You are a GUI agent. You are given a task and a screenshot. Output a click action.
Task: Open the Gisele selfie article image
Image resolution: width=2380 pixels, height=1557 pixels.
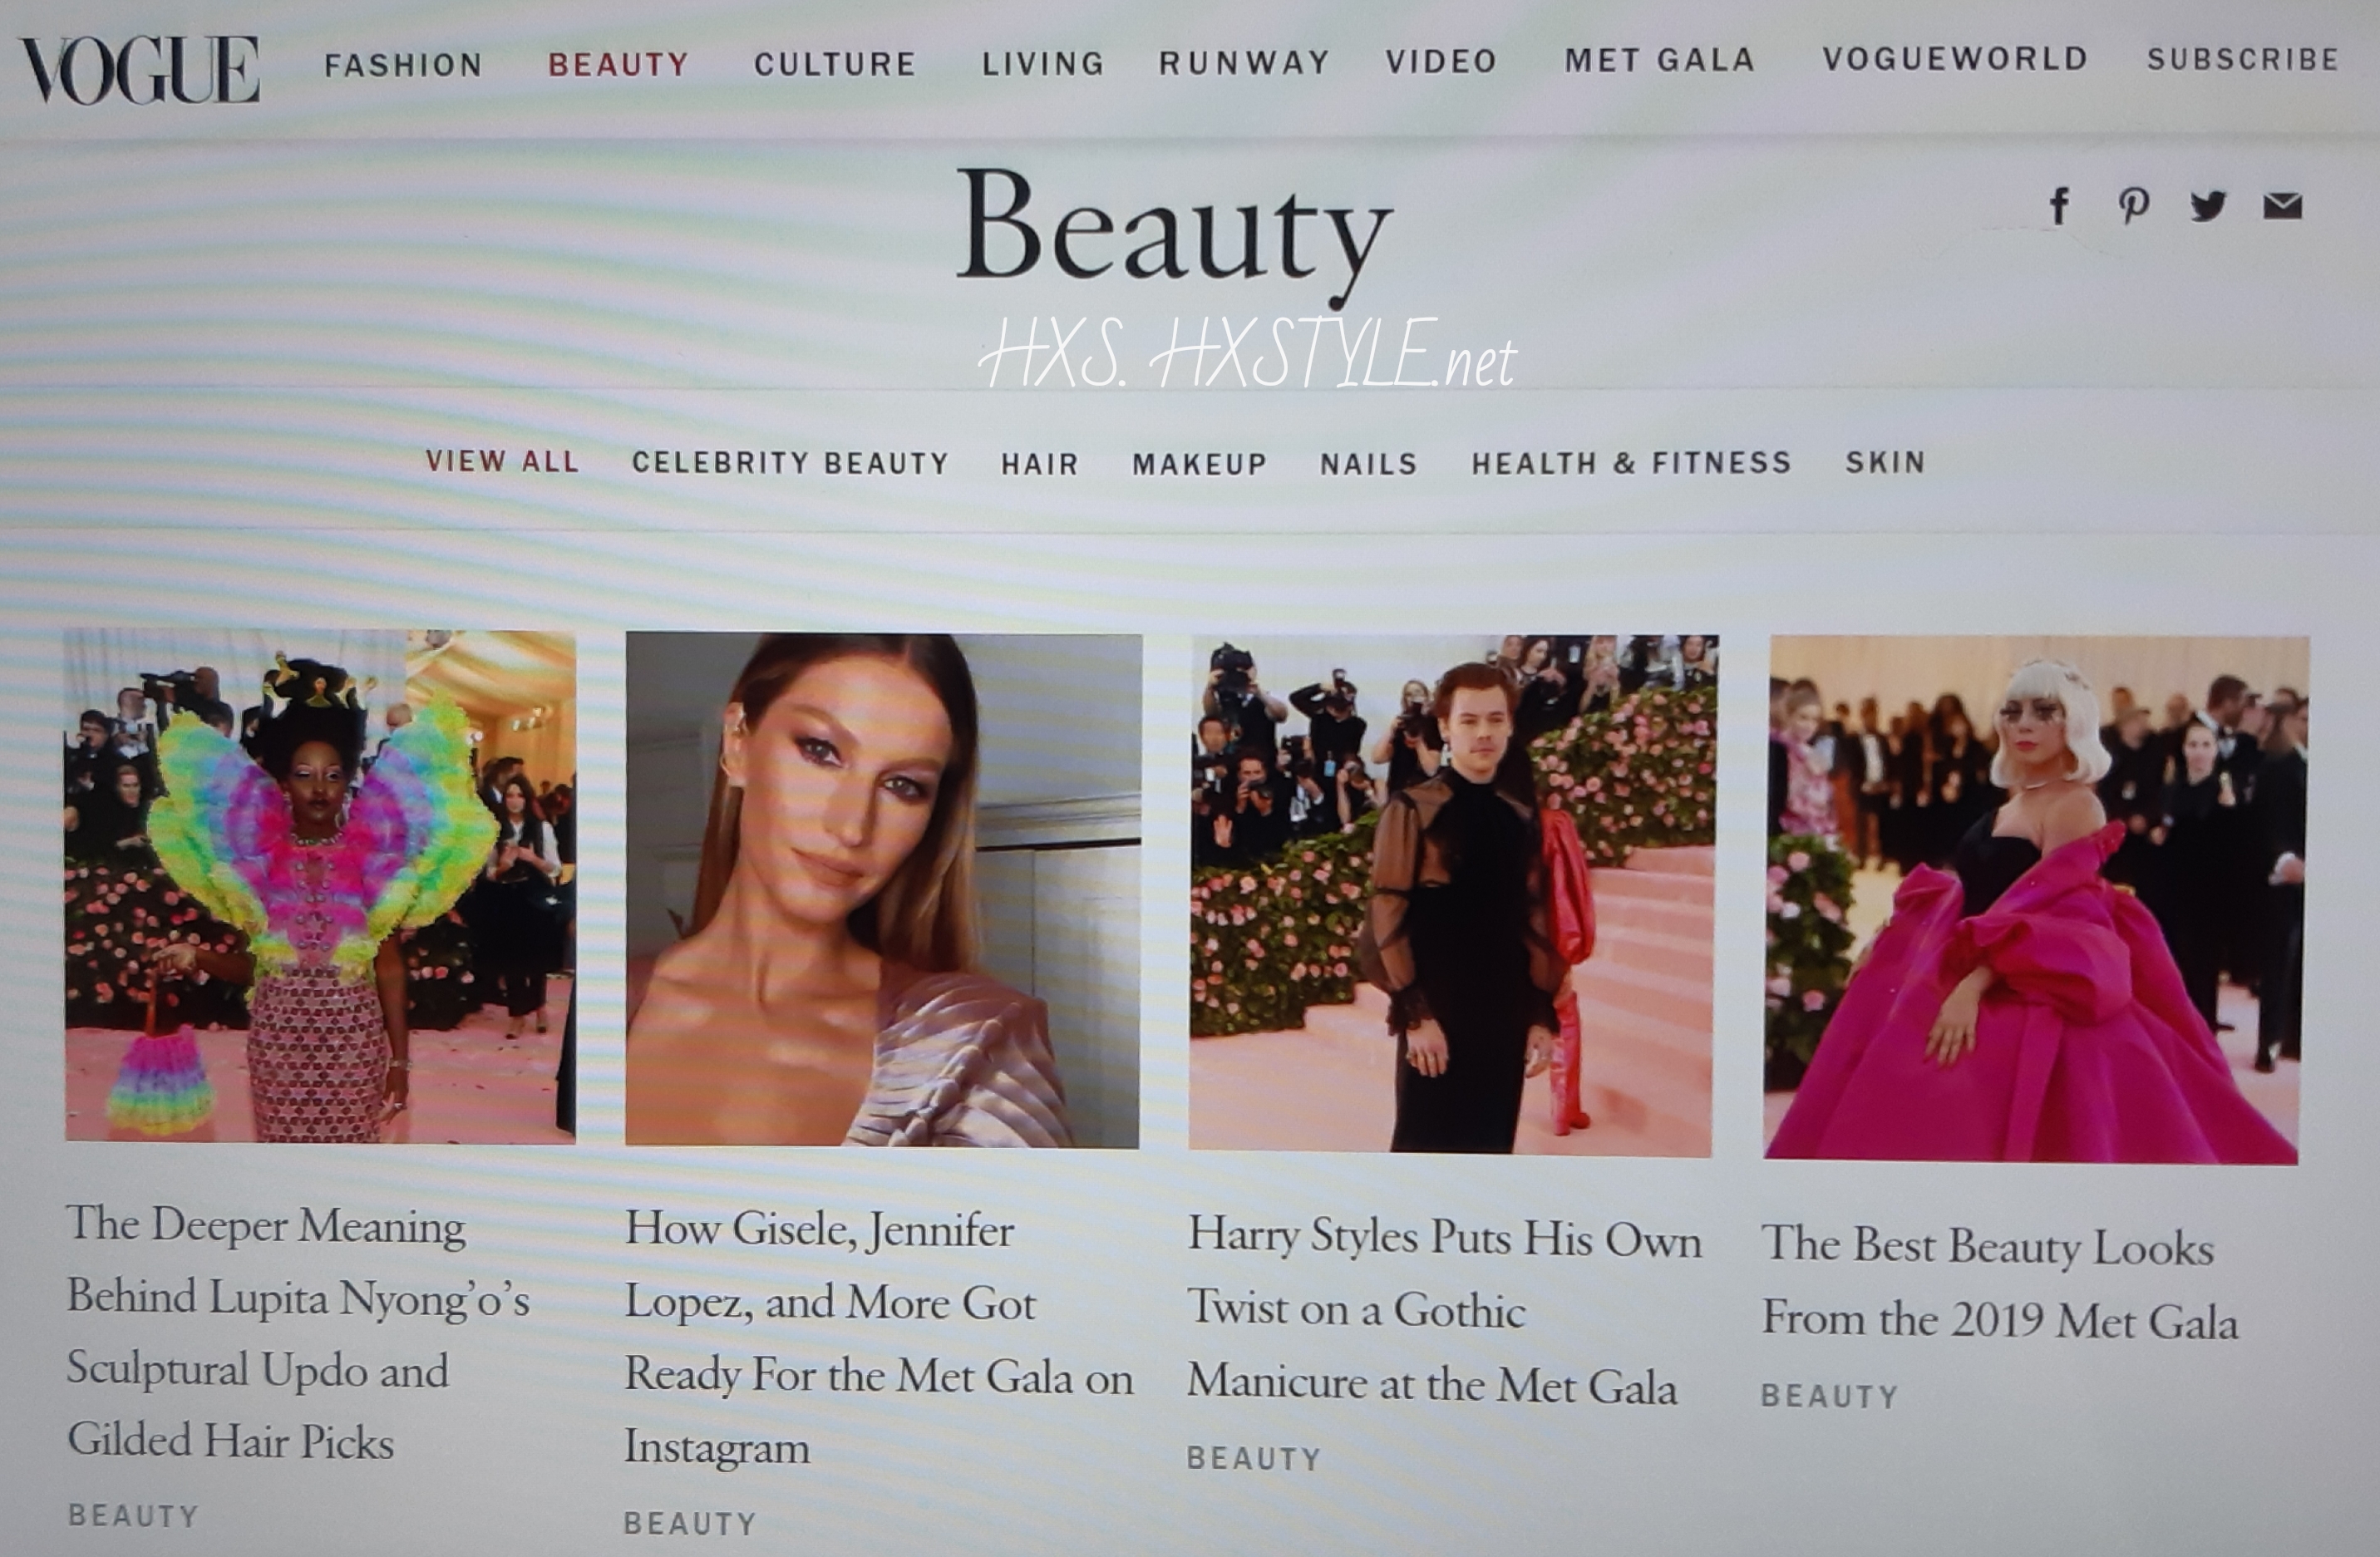882,890
